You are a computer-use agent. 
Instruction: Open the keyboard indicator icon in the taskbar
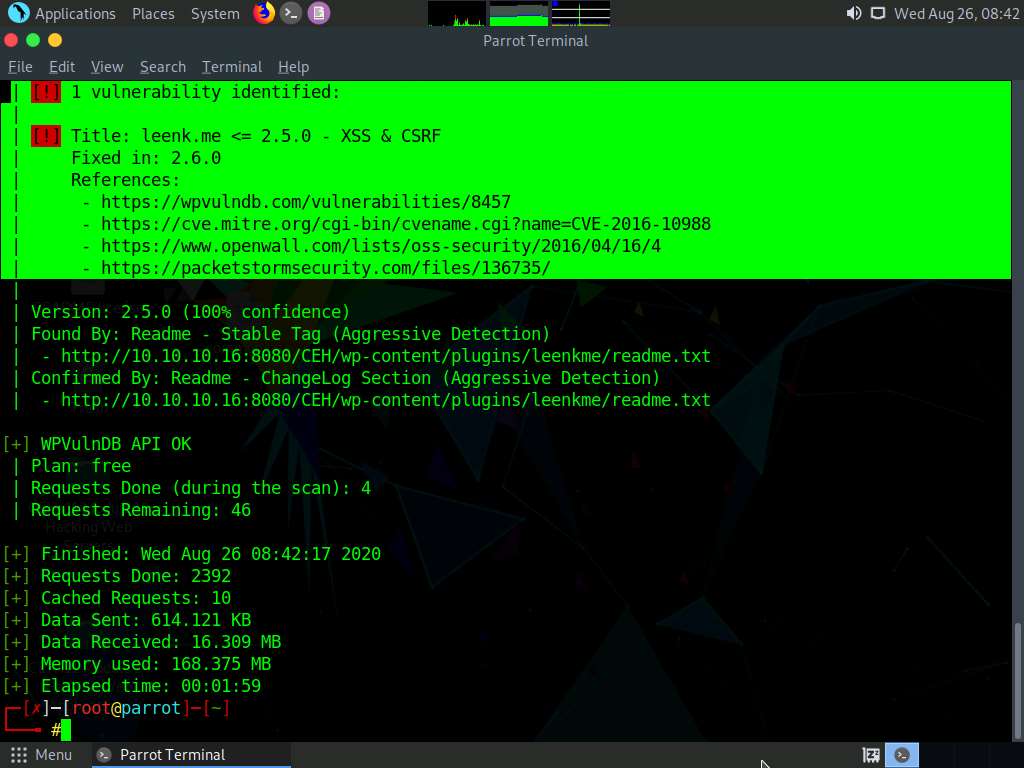pyautogui.click(x=869, y=755)
